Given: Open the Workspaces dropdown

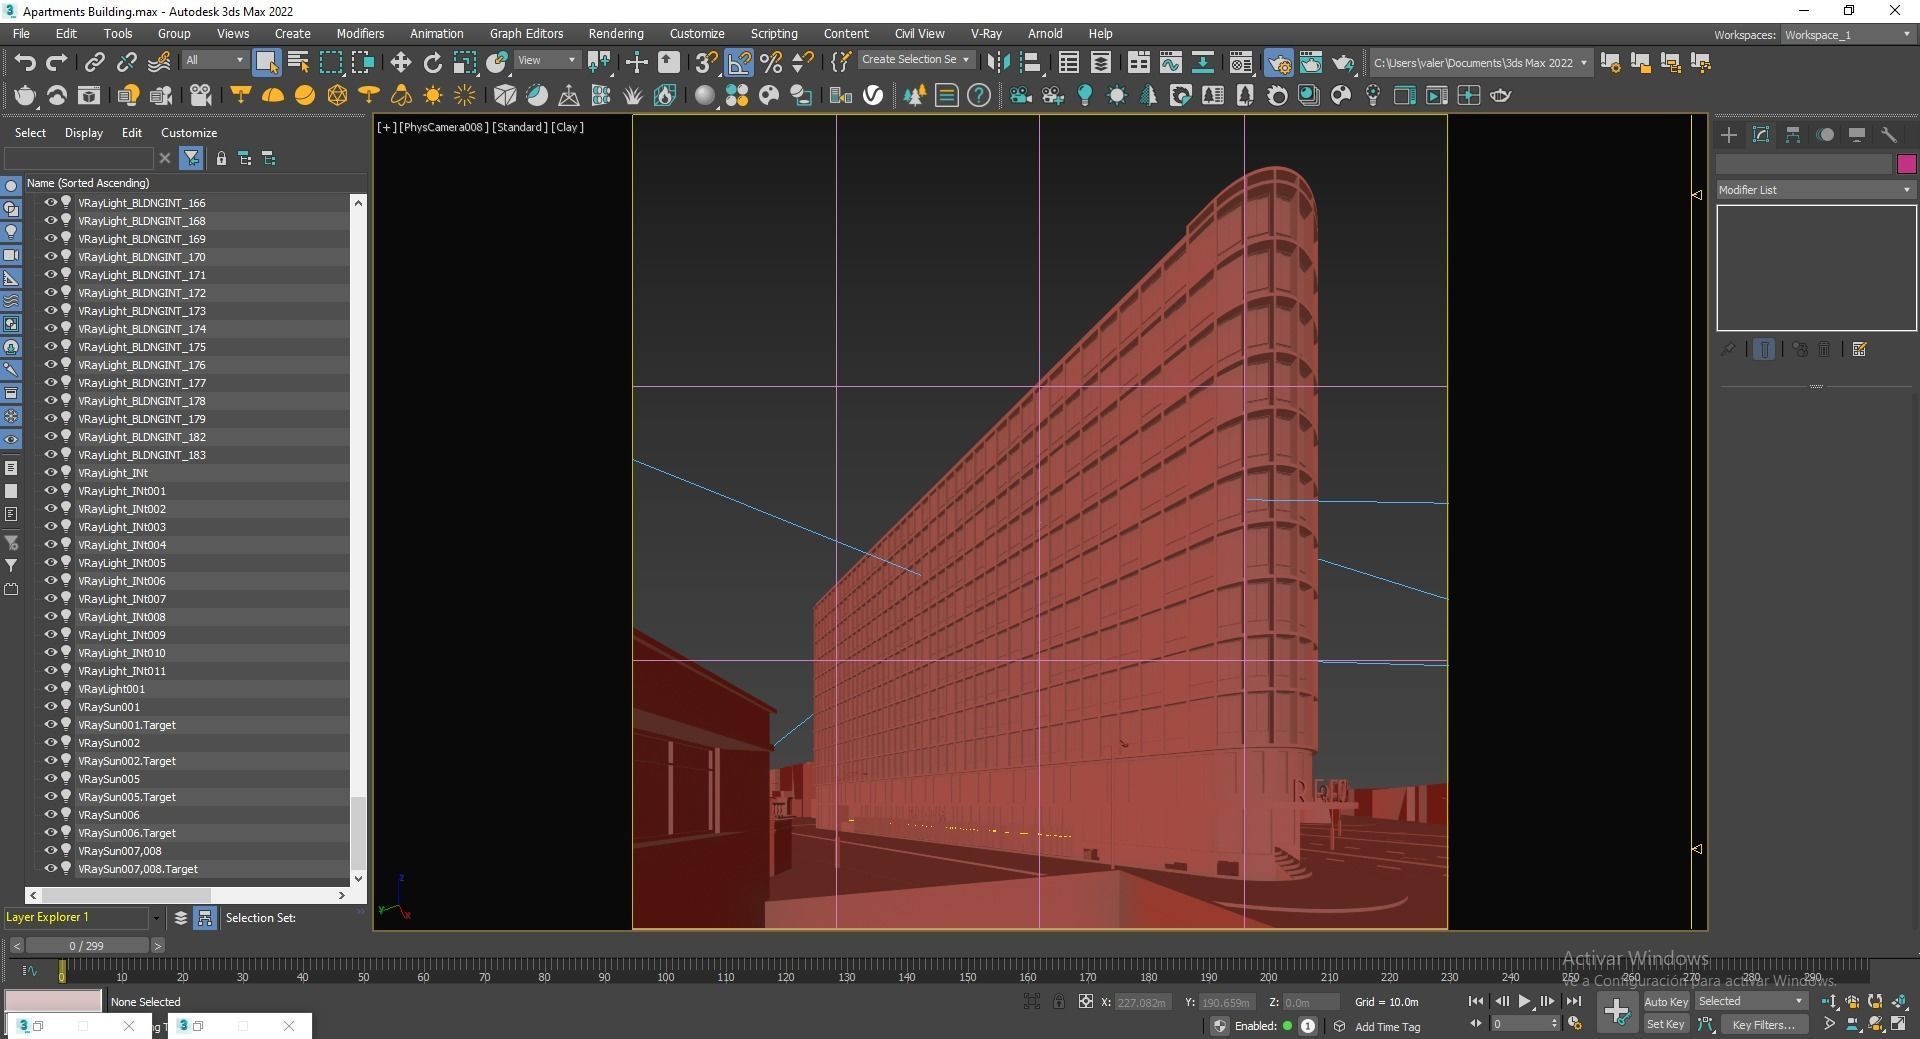Looking at the screenshot, I should point(1847,35).
